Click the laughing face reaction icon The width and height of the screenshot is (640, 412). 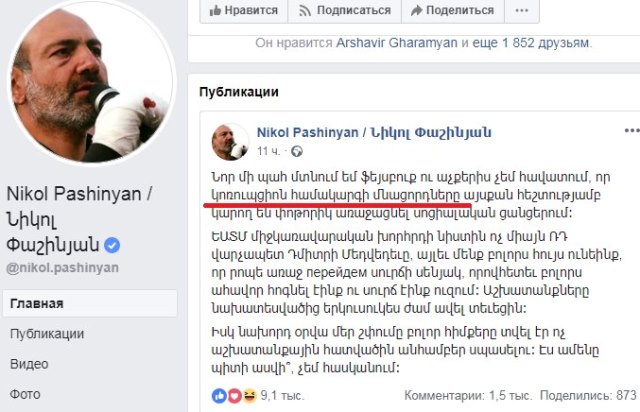point(249,396)
